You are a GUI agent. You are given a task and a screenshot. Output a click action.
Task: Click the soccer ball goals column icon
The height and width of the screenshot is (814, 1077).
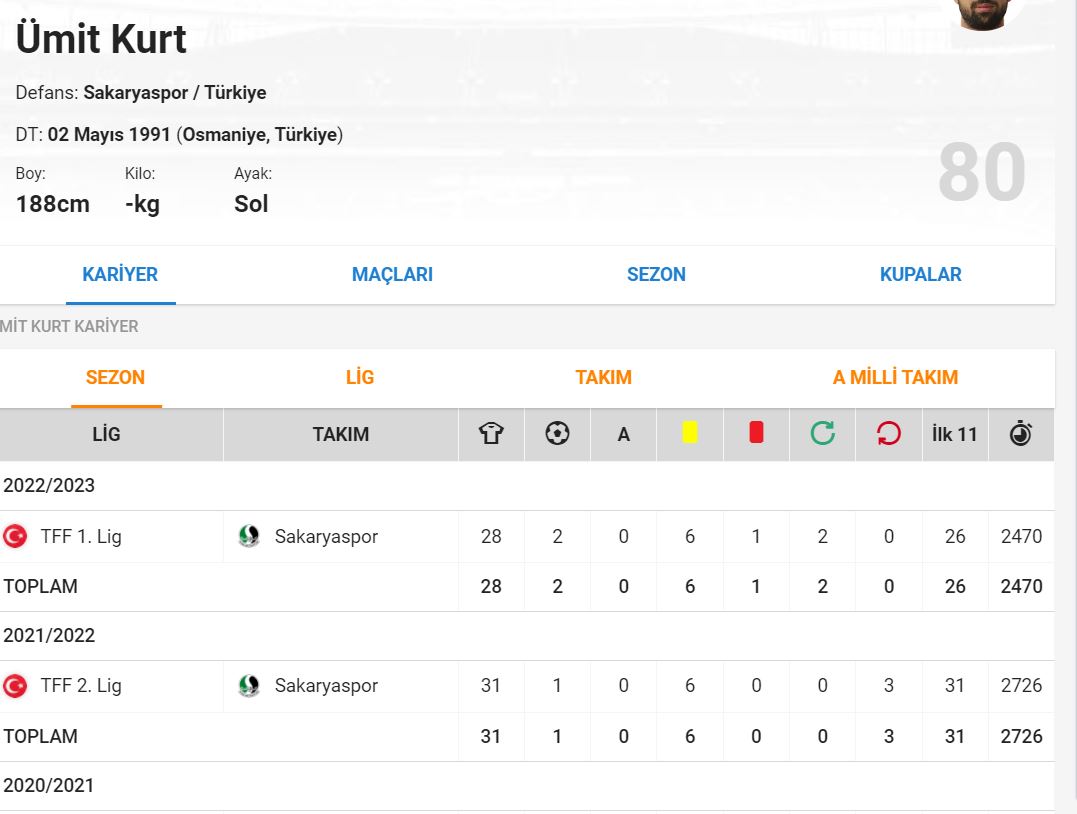(557, 434)
